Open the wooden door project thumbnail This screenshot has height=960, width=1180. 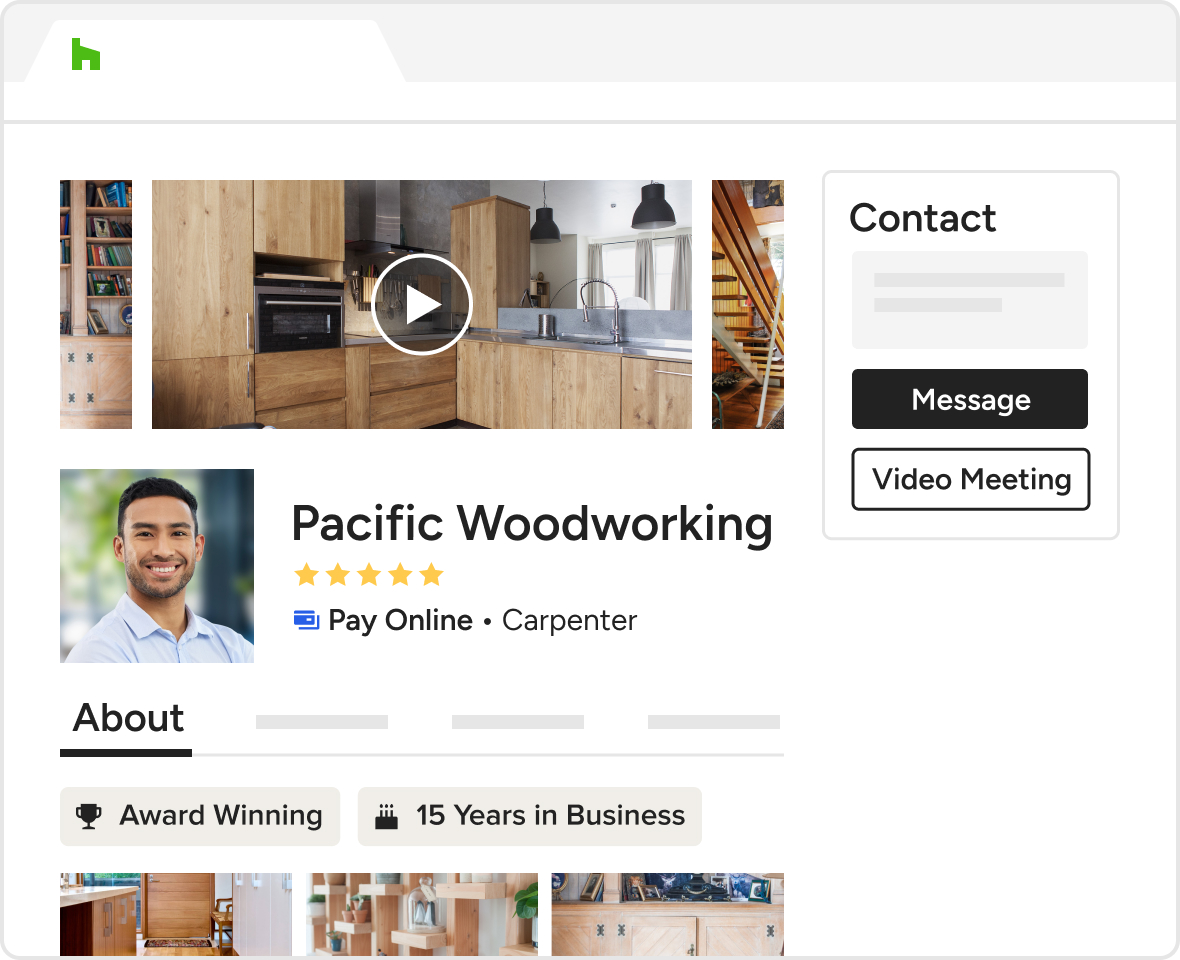175,914
